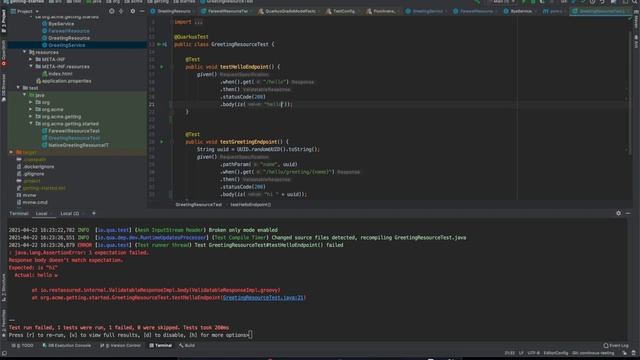Run testHelloEndpoint from gutter run icon
The image size is (640, 360).
tap(162, 67)
